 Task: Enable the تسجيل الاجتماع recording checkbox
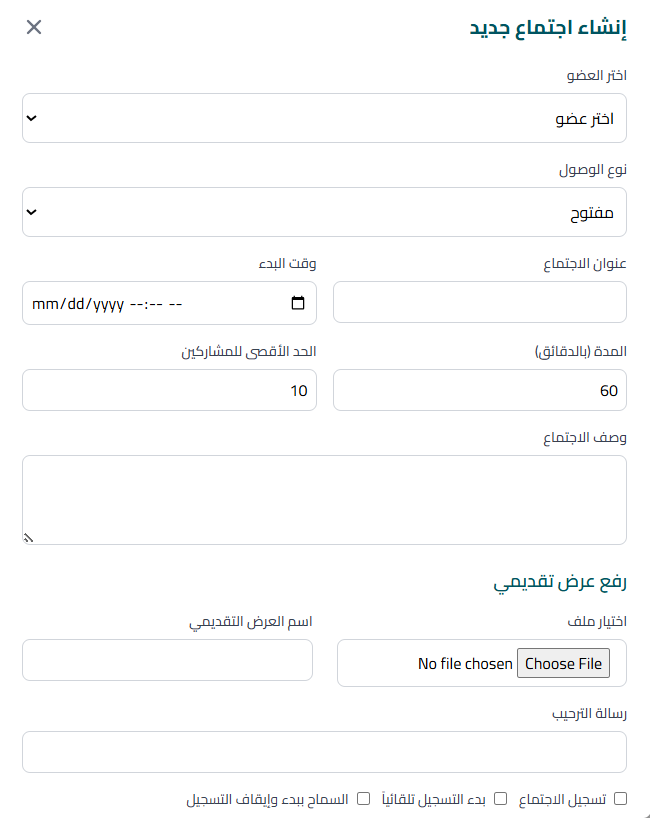pos(620,797)
